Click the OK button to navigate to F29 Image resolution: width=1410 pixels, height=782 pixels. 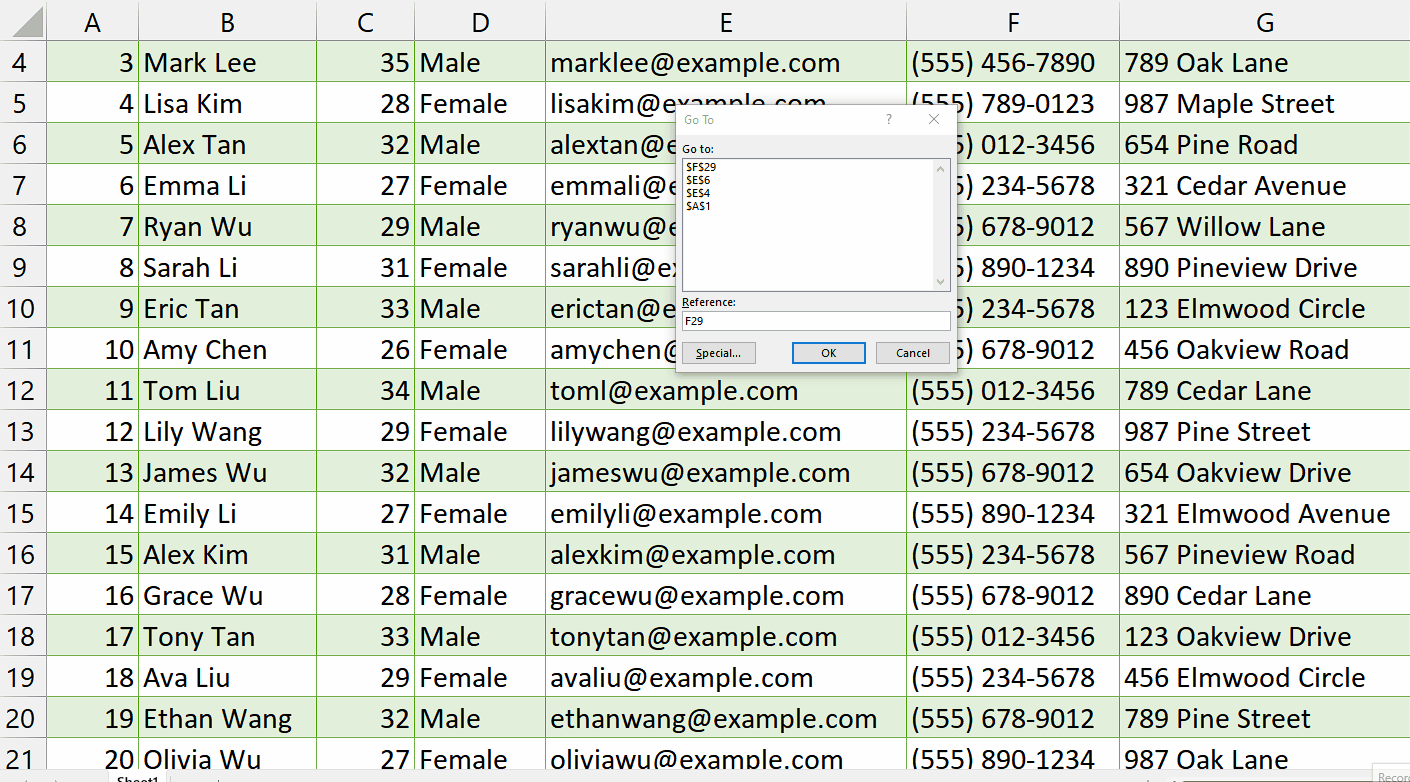[x=828, y=352]
